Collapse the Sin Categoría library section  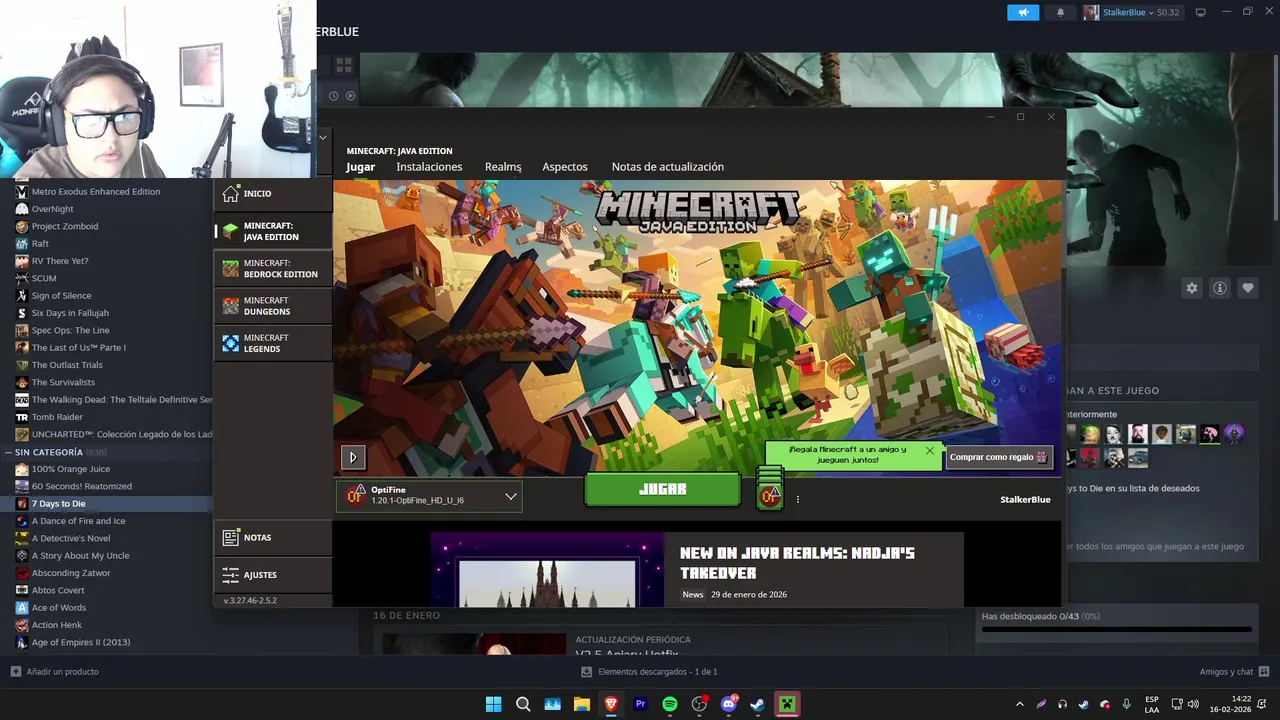click(9, 452)
